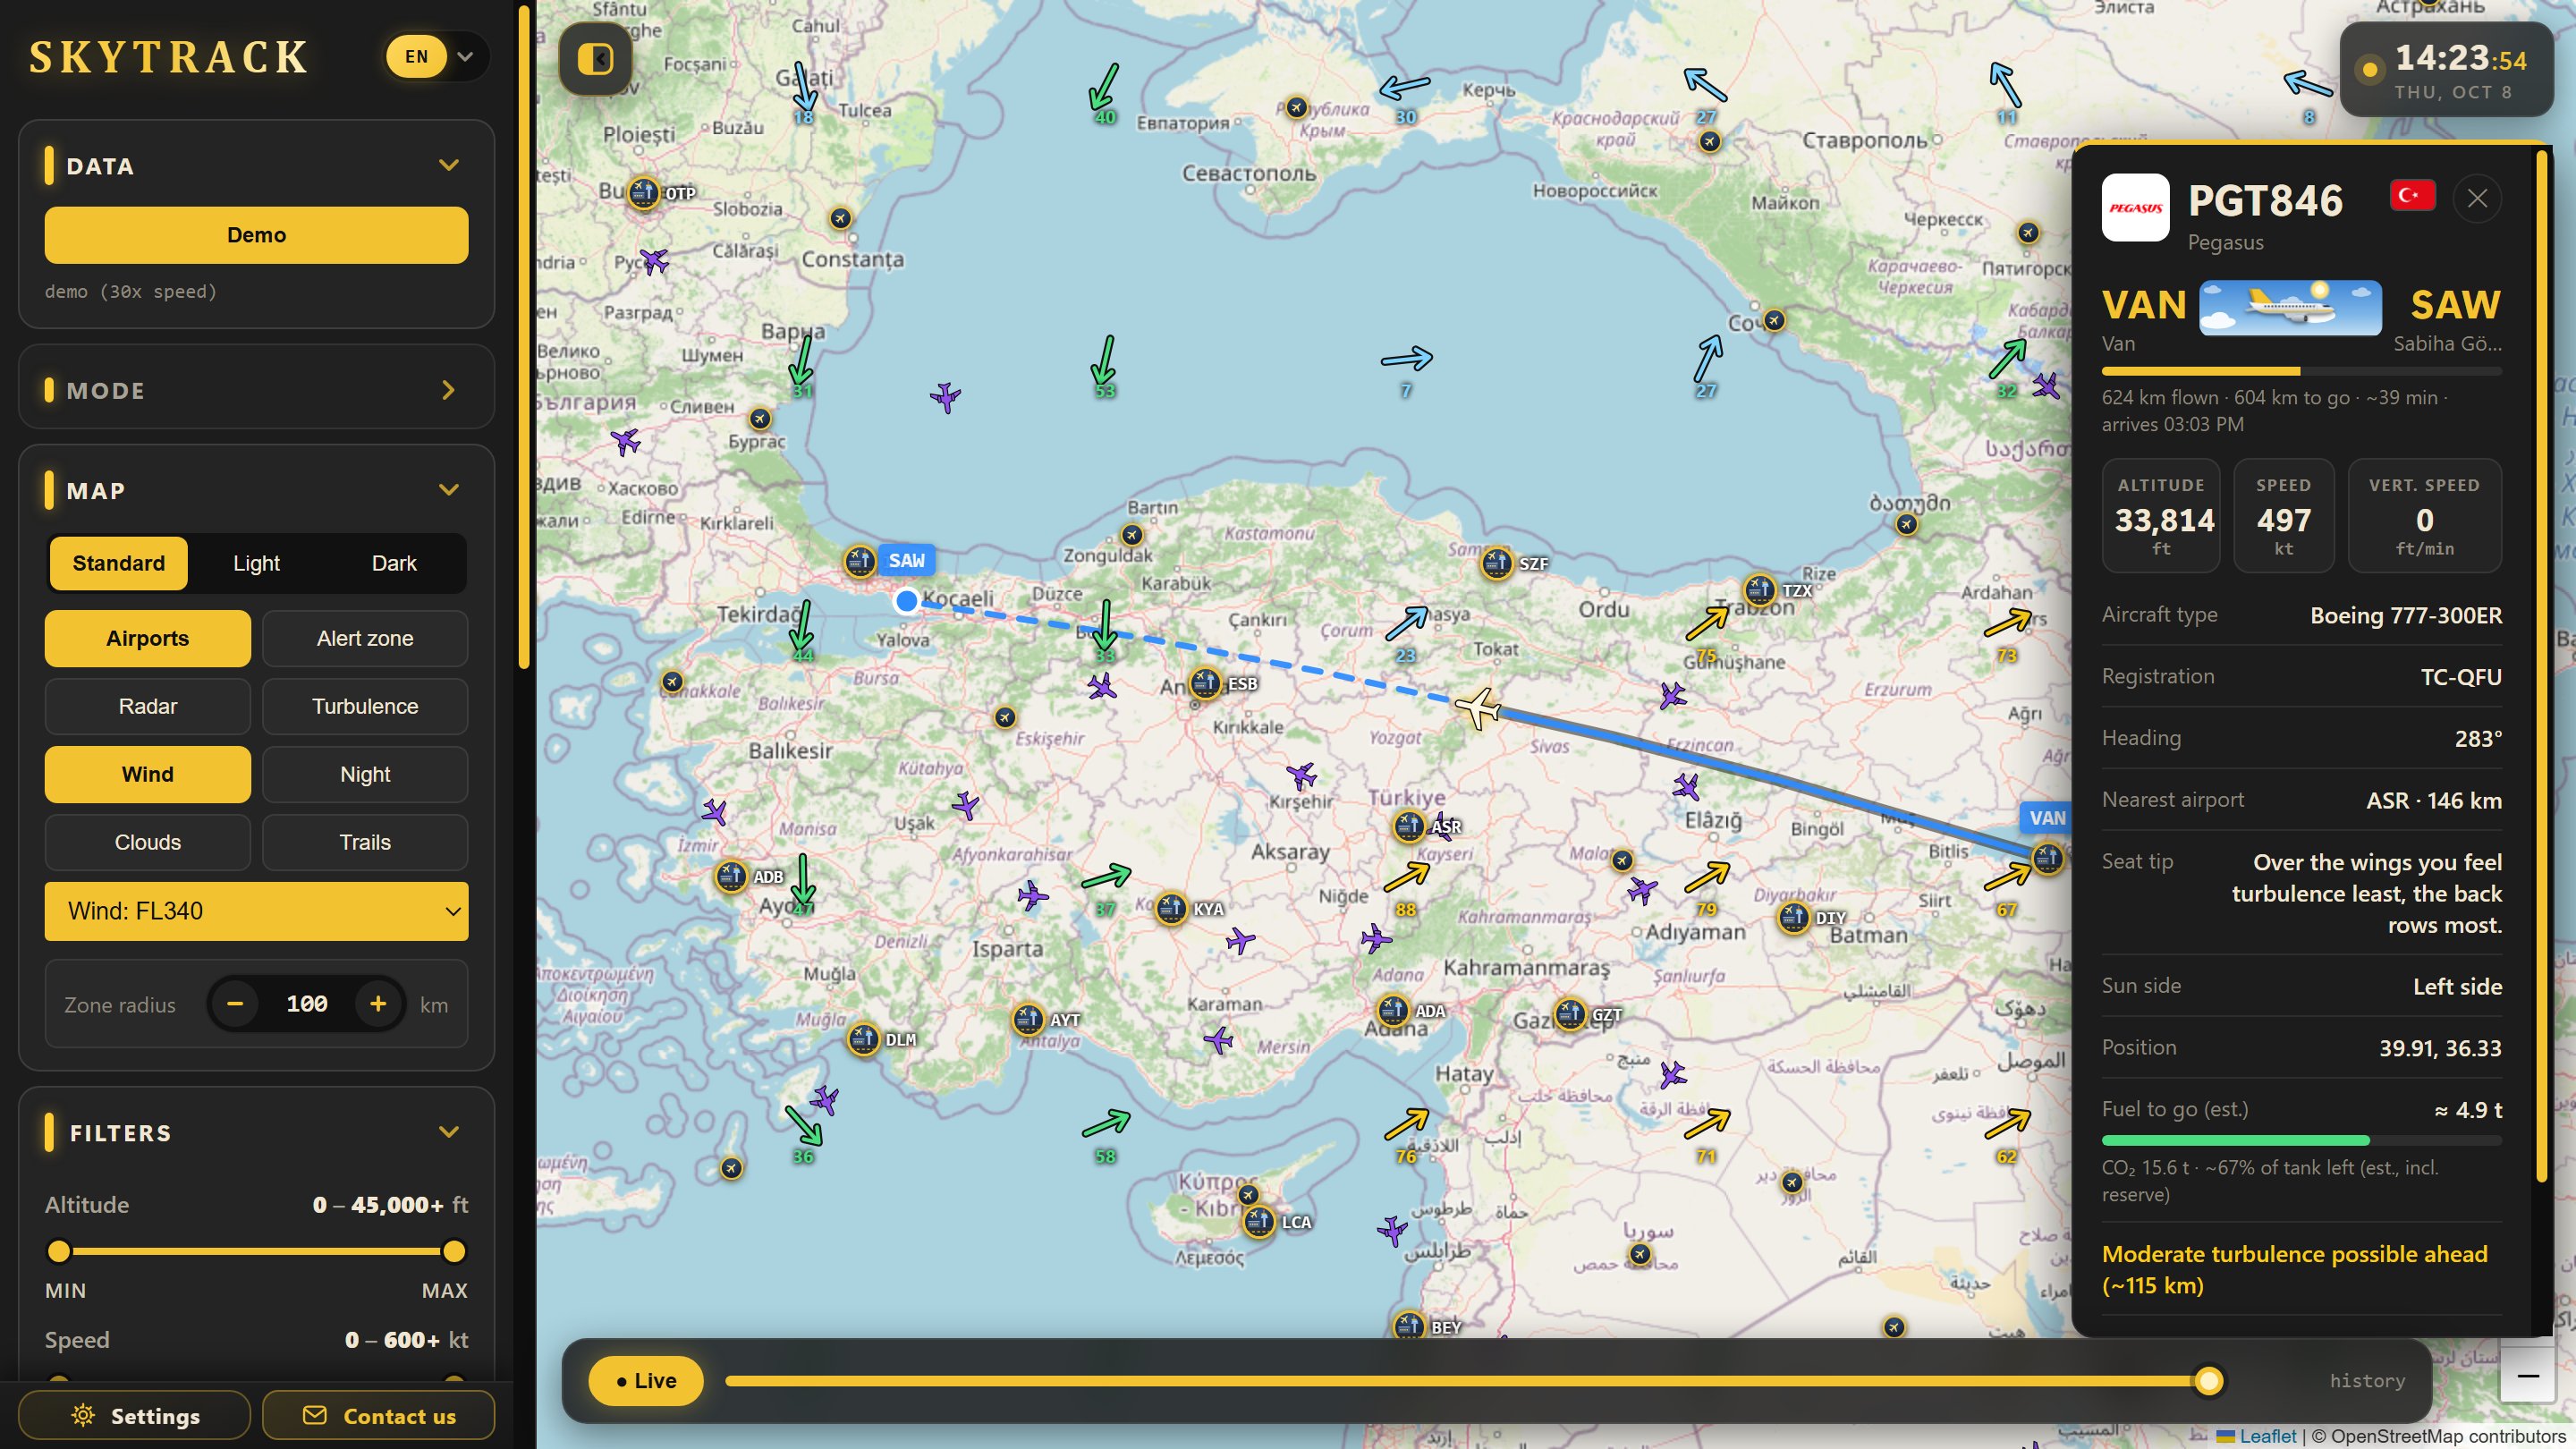The width and height of the screenshot is (2576, 1449).
Task: Open the EN language dropdown
Action: point(437,57)
